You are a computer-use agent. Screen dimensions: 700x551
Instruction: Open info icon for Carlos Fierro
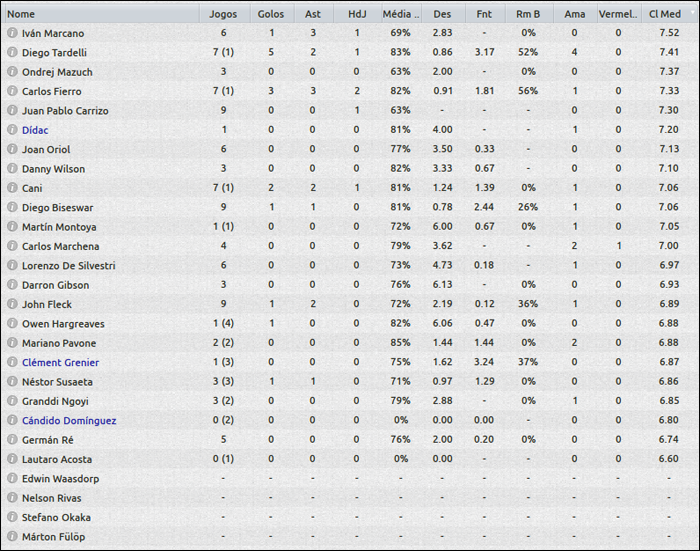[x=12, y=91]
